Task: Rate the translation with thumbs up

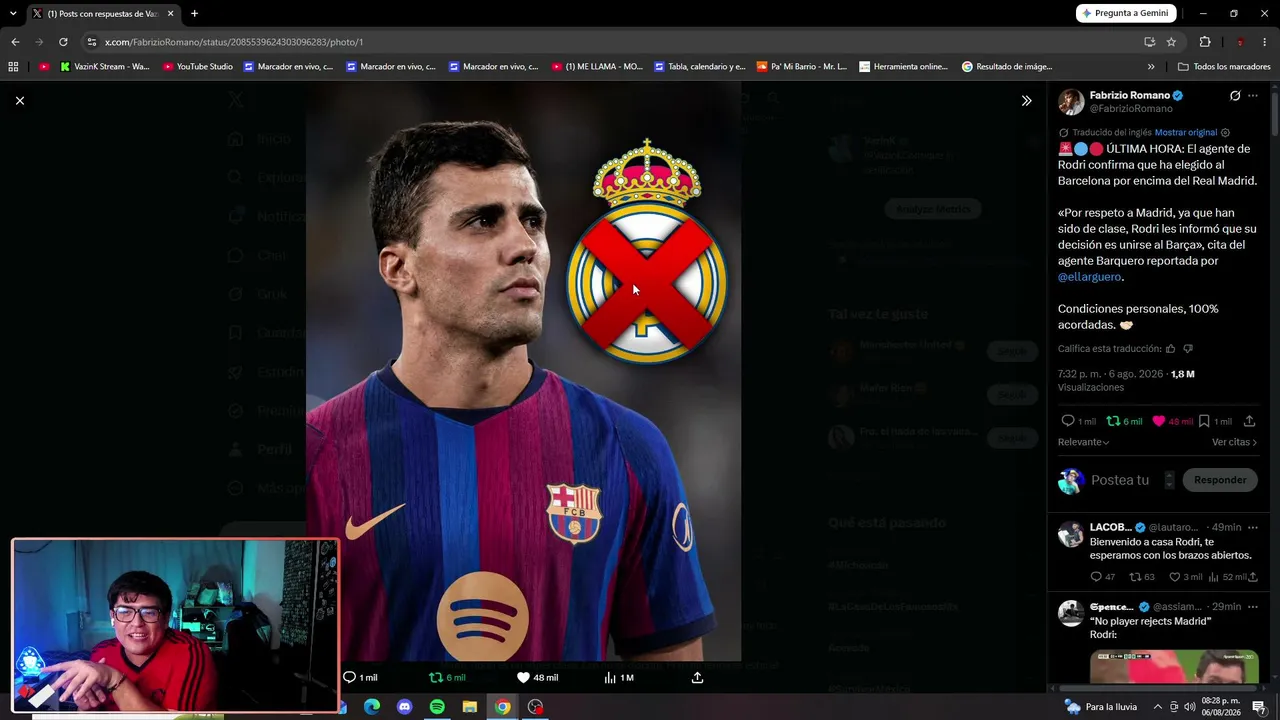Action: pyautogui.click(x=1170, y=348)
